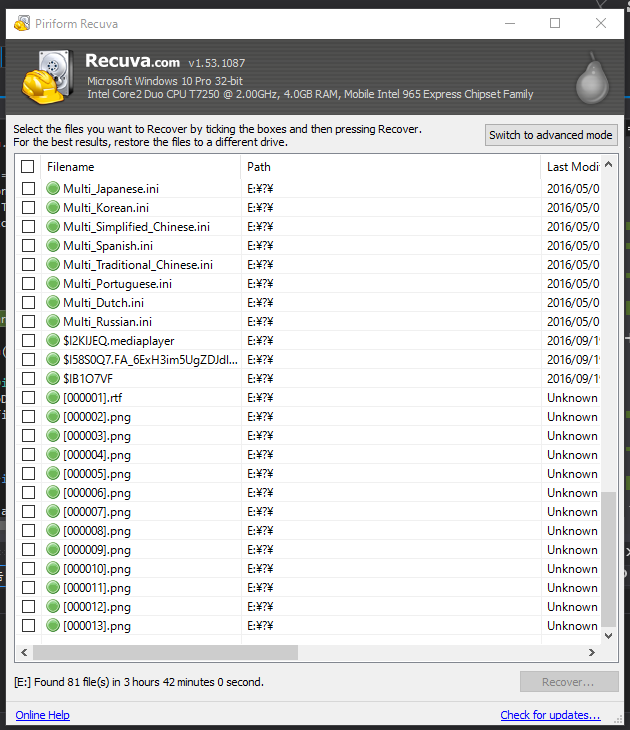
Task: Sort by the Filename column header
Action: click(141, 167)
